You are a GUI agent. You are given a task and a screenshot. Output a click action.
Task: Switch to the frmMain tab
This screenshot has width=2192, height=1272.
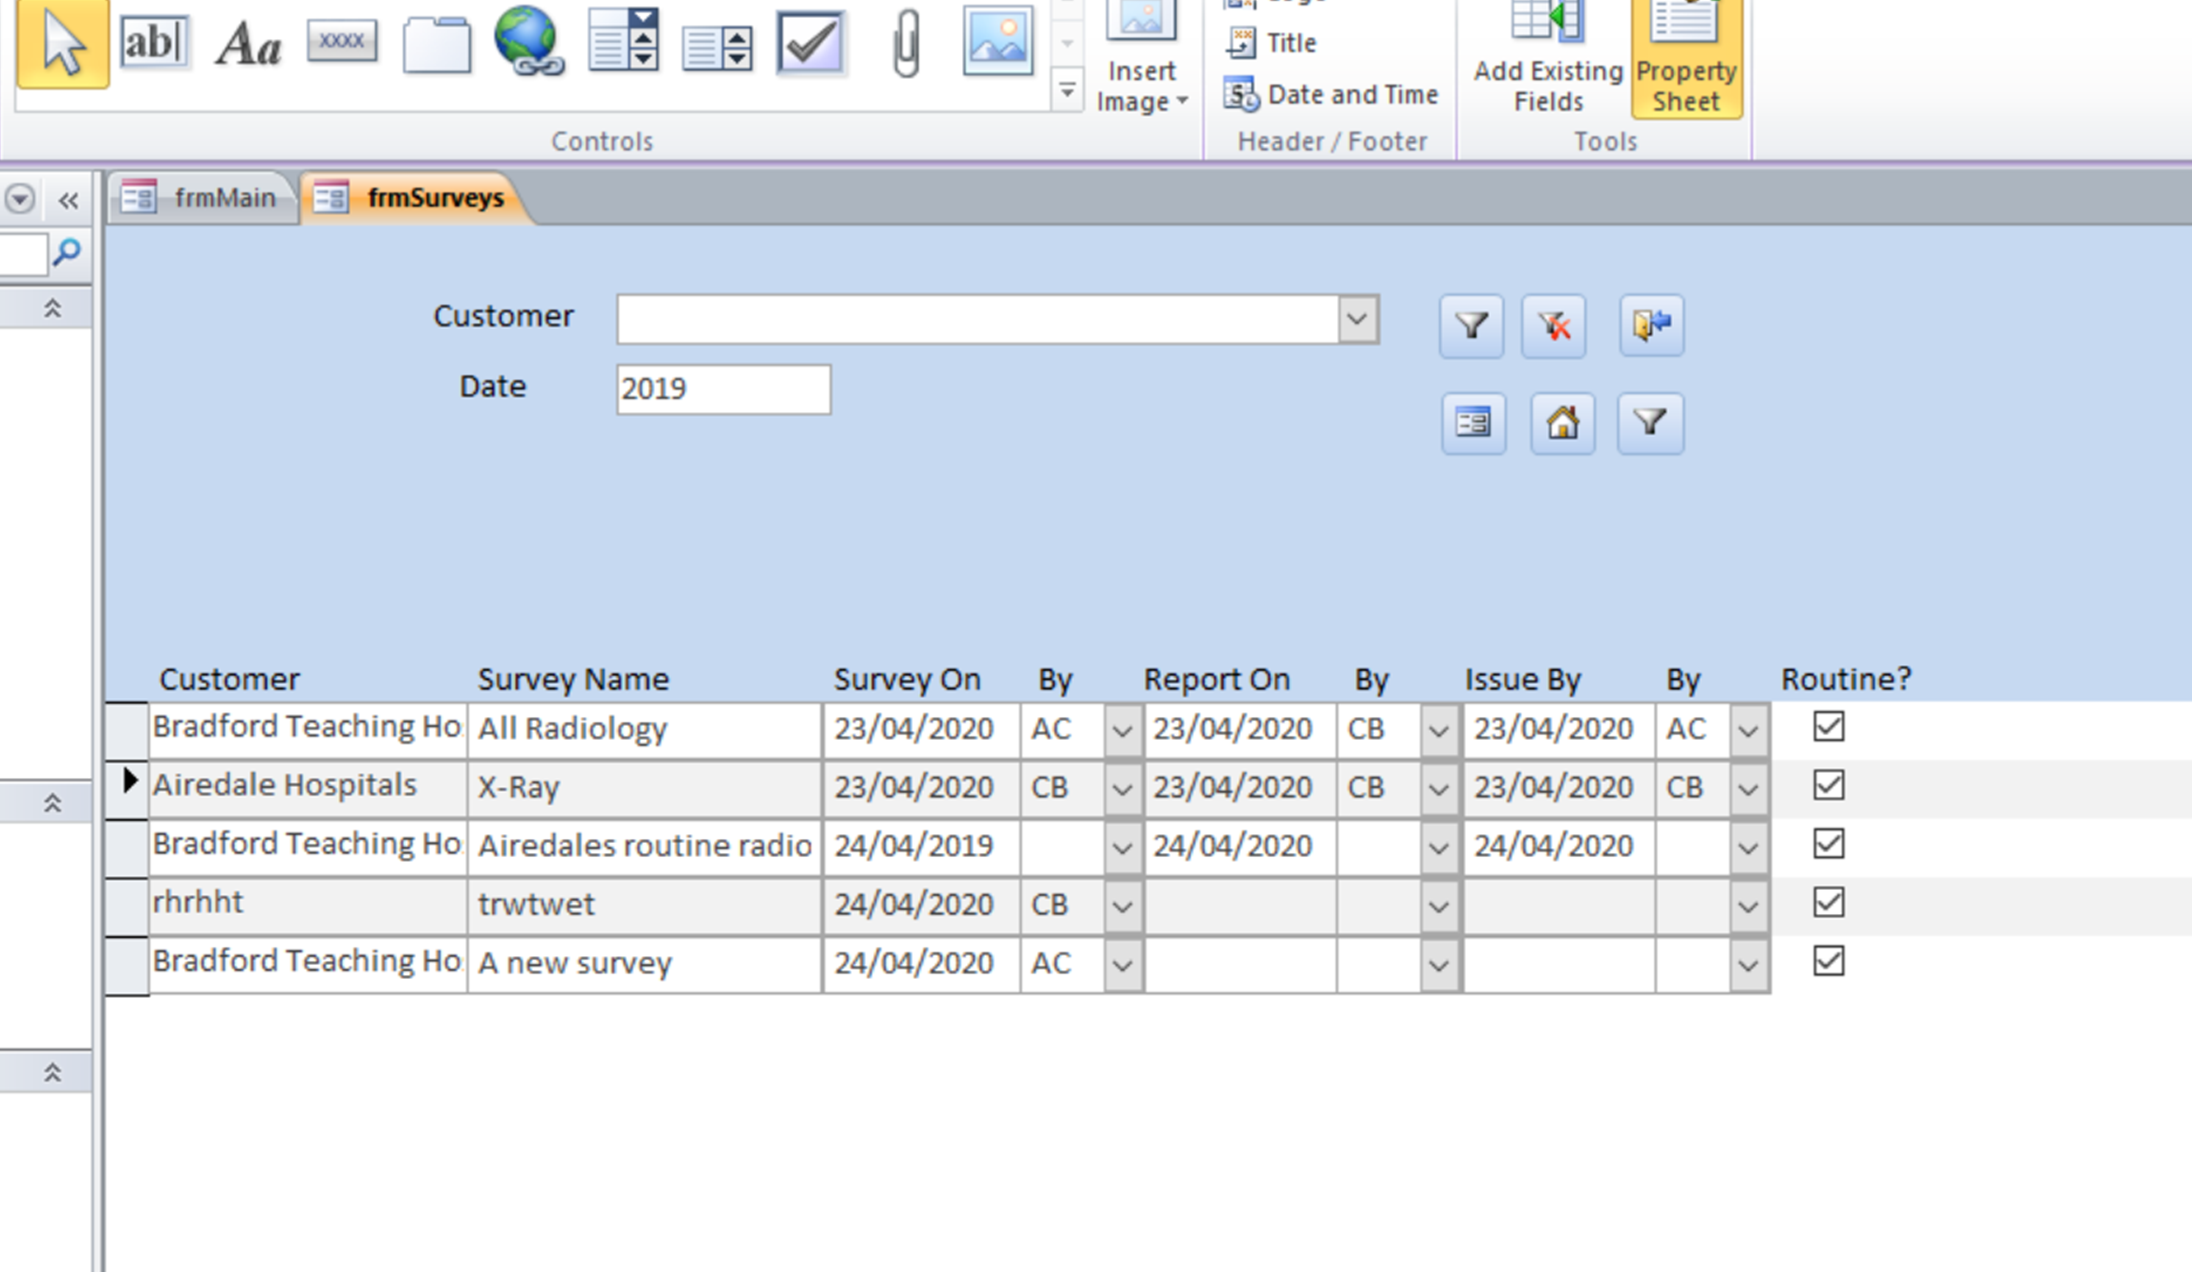(x=203, y=197)
